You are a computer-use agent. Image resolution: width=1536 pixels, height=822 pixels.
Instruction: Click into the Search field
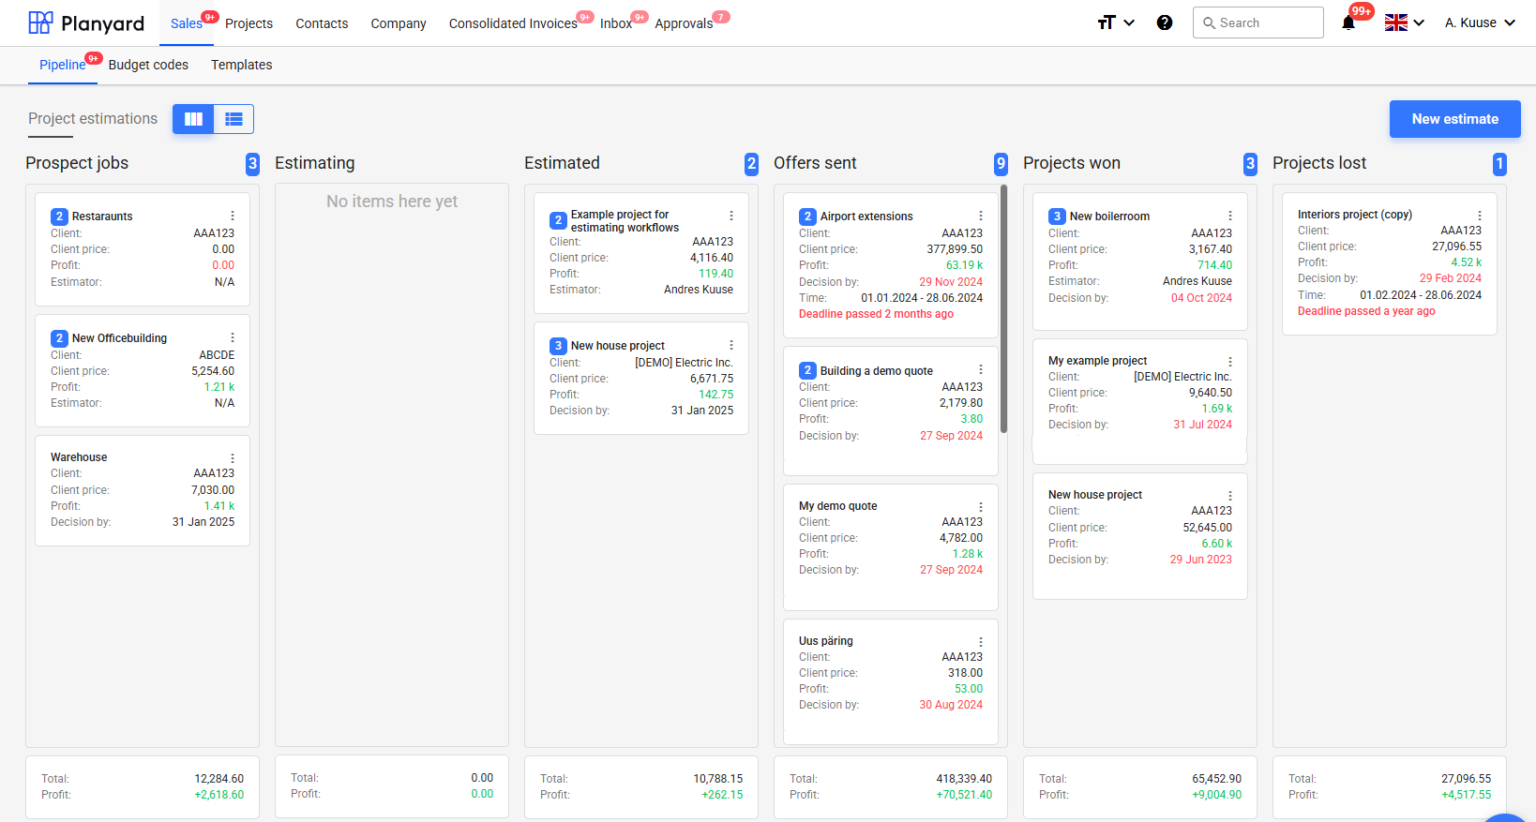1266,23
